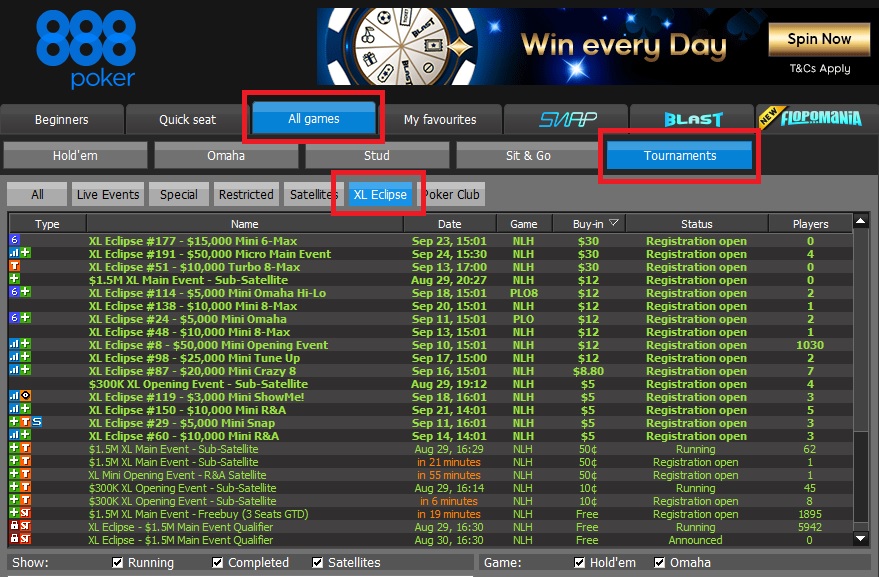
Task: Toggle the Satellites checkbox
Action: point(317,562)
